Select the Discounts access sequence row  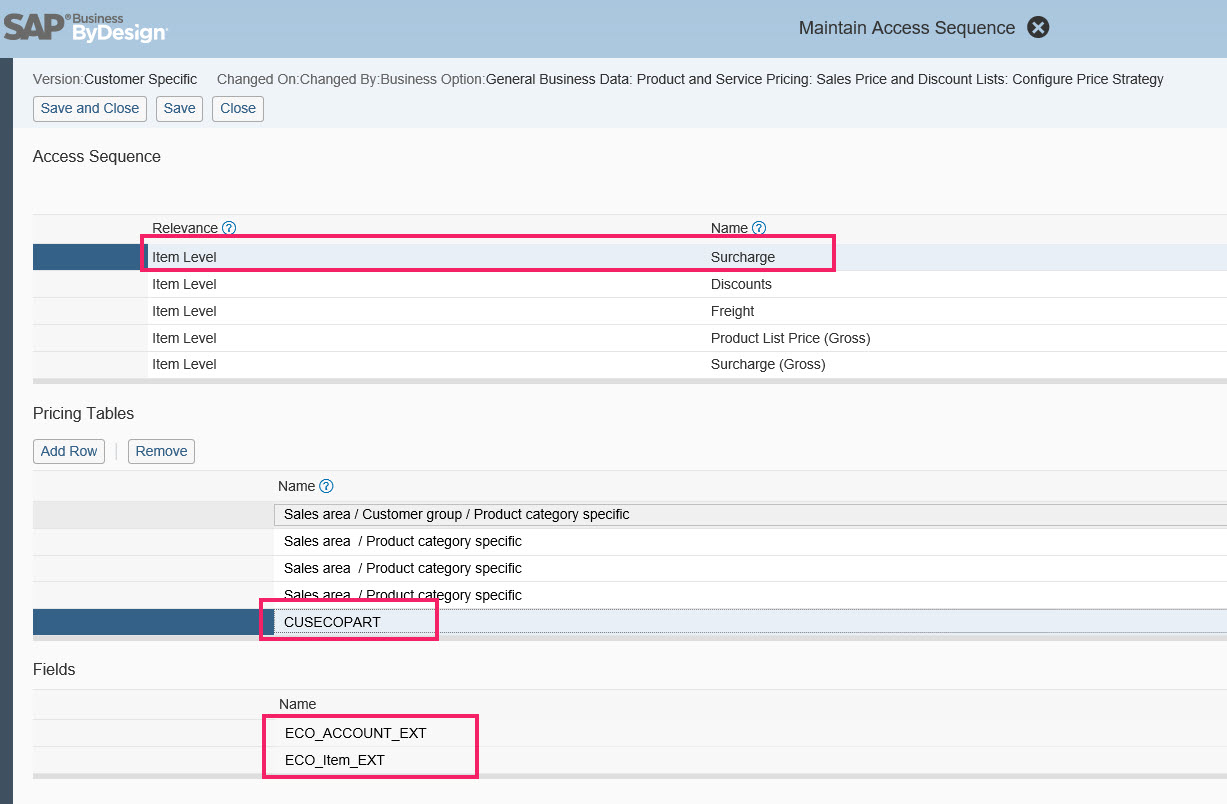[x=630, y=284]
